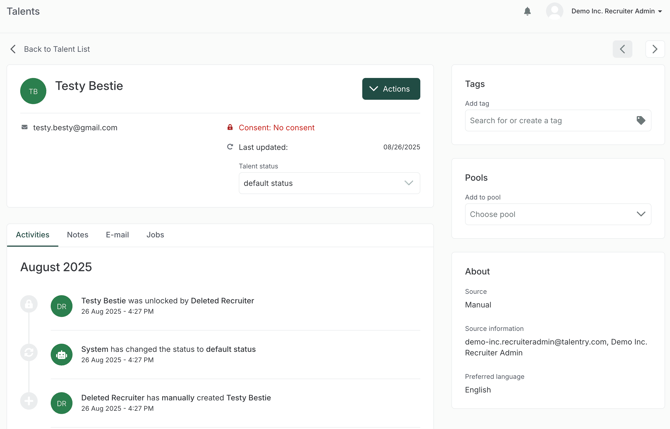Click the testy.besty@gmail.com email address
This screenshot has width=670, height=429.
[75, 128]
